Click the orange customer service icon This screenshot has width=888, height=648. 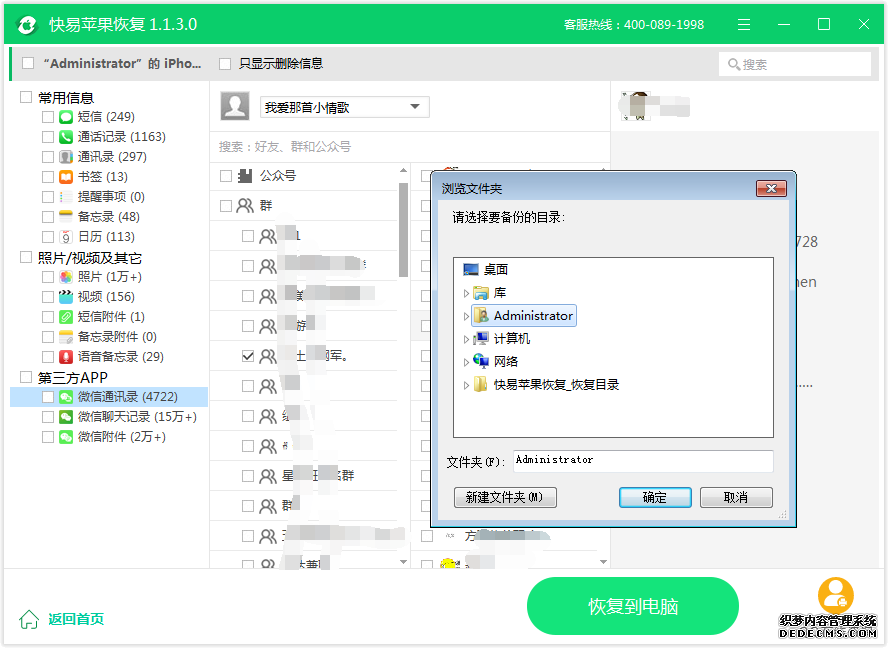[835, 595]
